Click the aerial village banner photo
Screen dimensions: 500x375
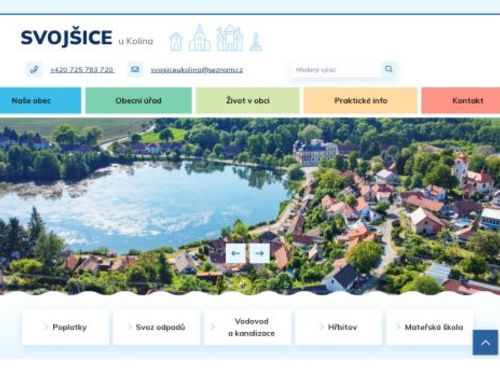(250, 206)
